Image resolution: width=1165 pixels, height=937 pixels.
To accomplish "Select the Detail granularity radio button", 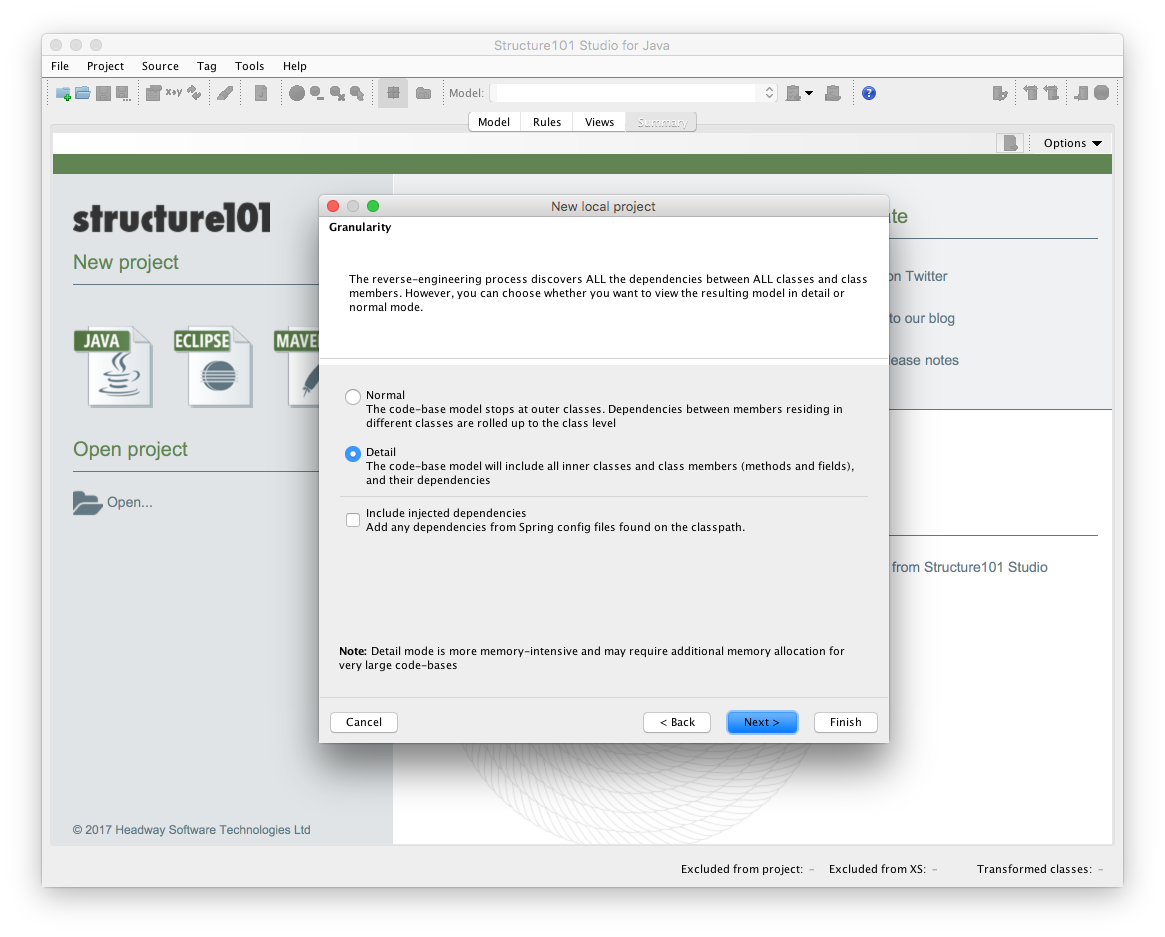I will coord(353,454).
